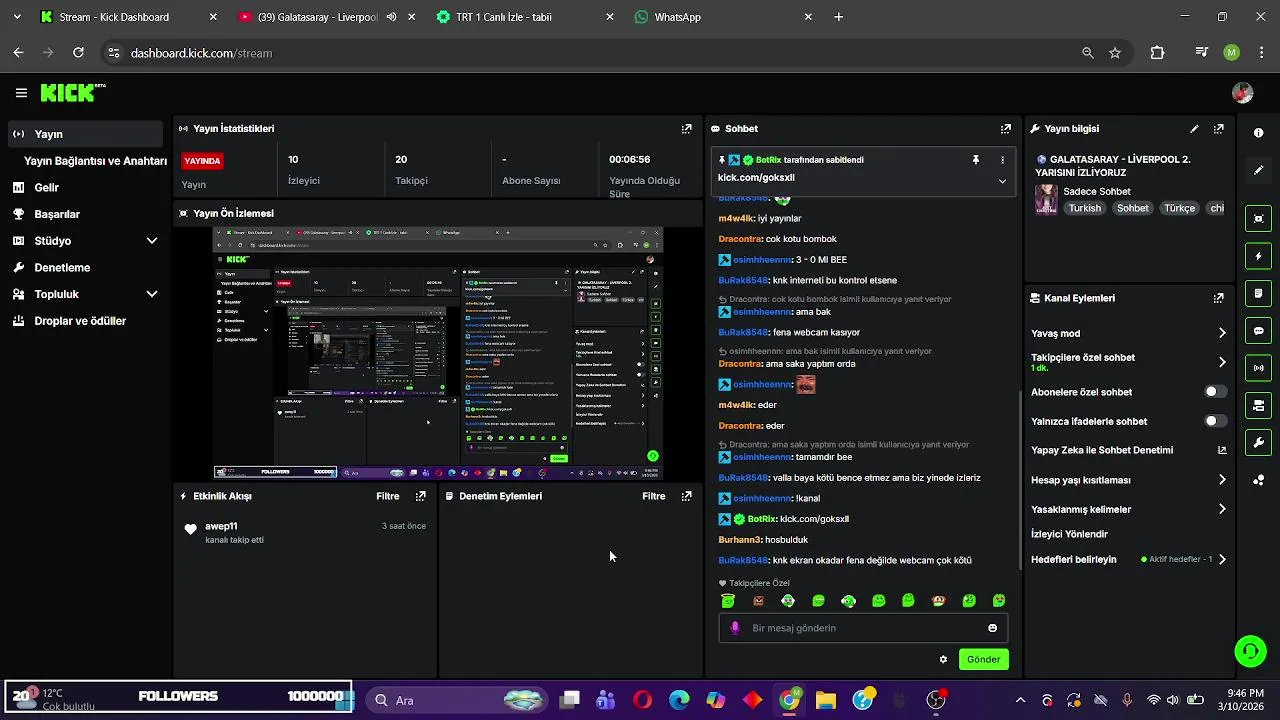Pop out the Sohbet chat panel
Image resolution: width=1280 pixels, height=720 pixels.
tap(1006, 129)
